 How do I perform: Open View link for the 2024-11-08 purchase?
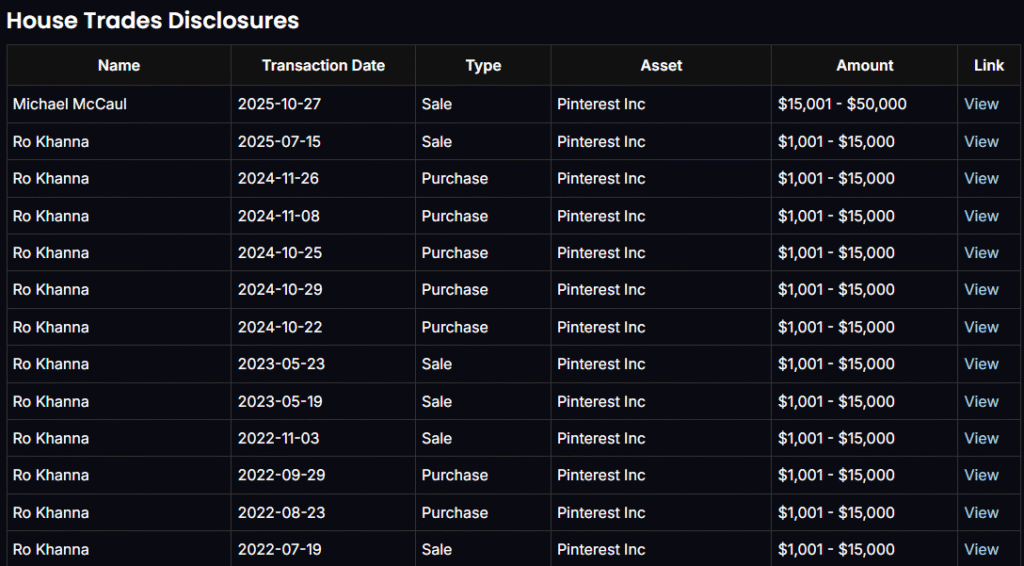point(981,216)
